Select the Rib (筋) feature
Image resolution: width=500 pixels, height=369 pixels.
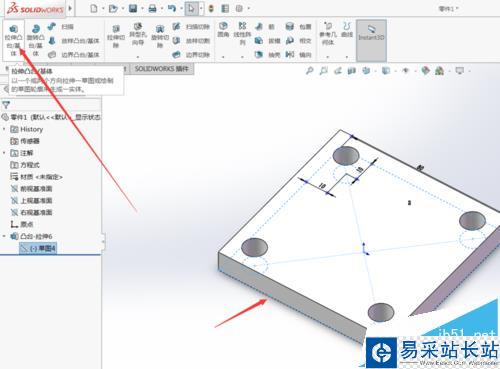pyautogui.click(x=265, y=27)
